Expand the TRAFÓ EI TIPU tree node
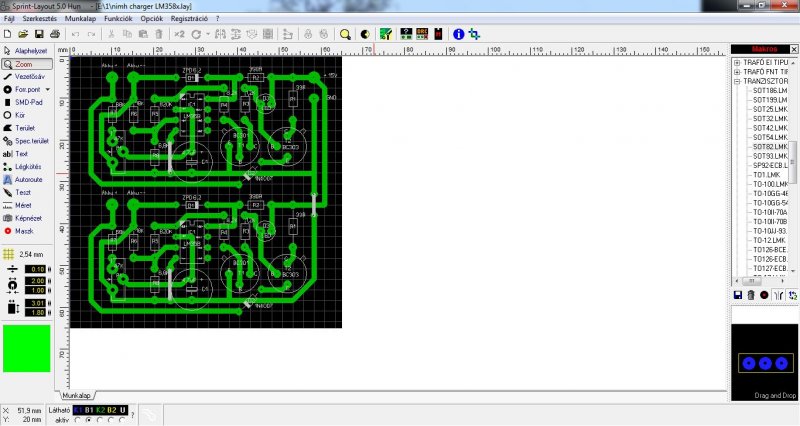 pos(737,62)
